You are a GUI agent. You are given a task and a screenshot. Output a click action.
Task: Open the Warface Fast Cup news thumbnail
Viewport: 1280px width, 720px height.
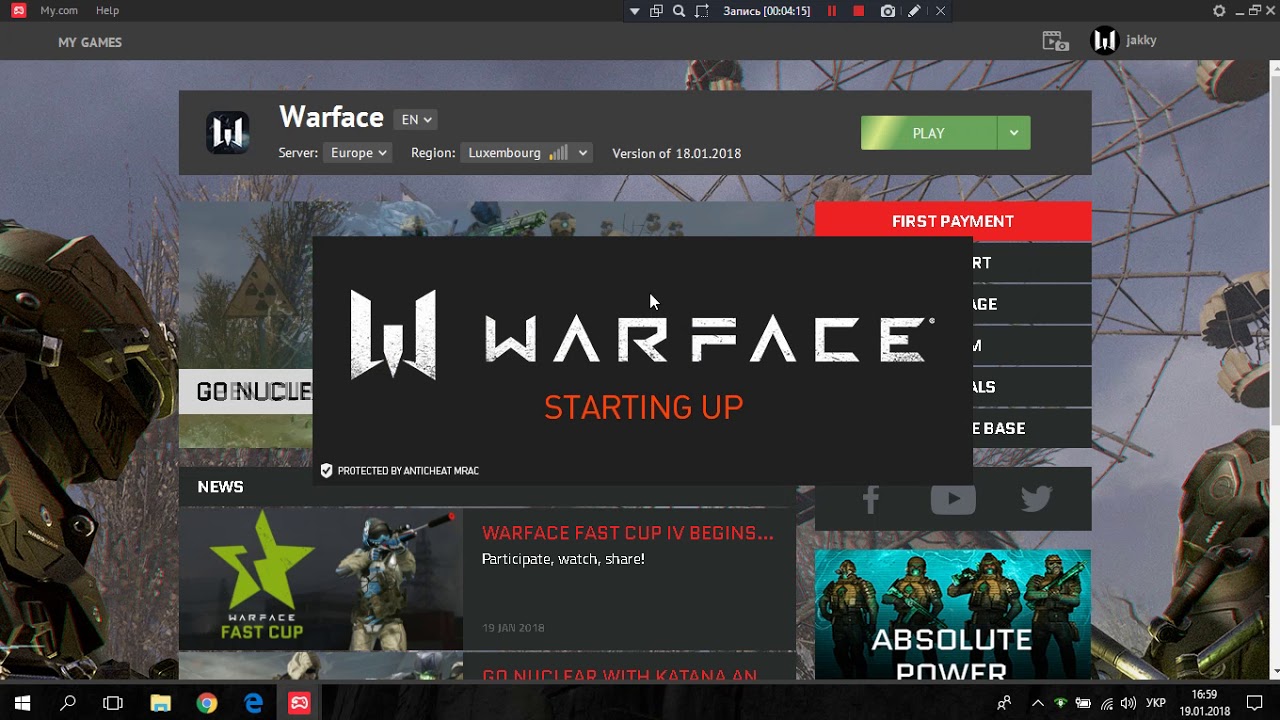click(x=321, y=579)
